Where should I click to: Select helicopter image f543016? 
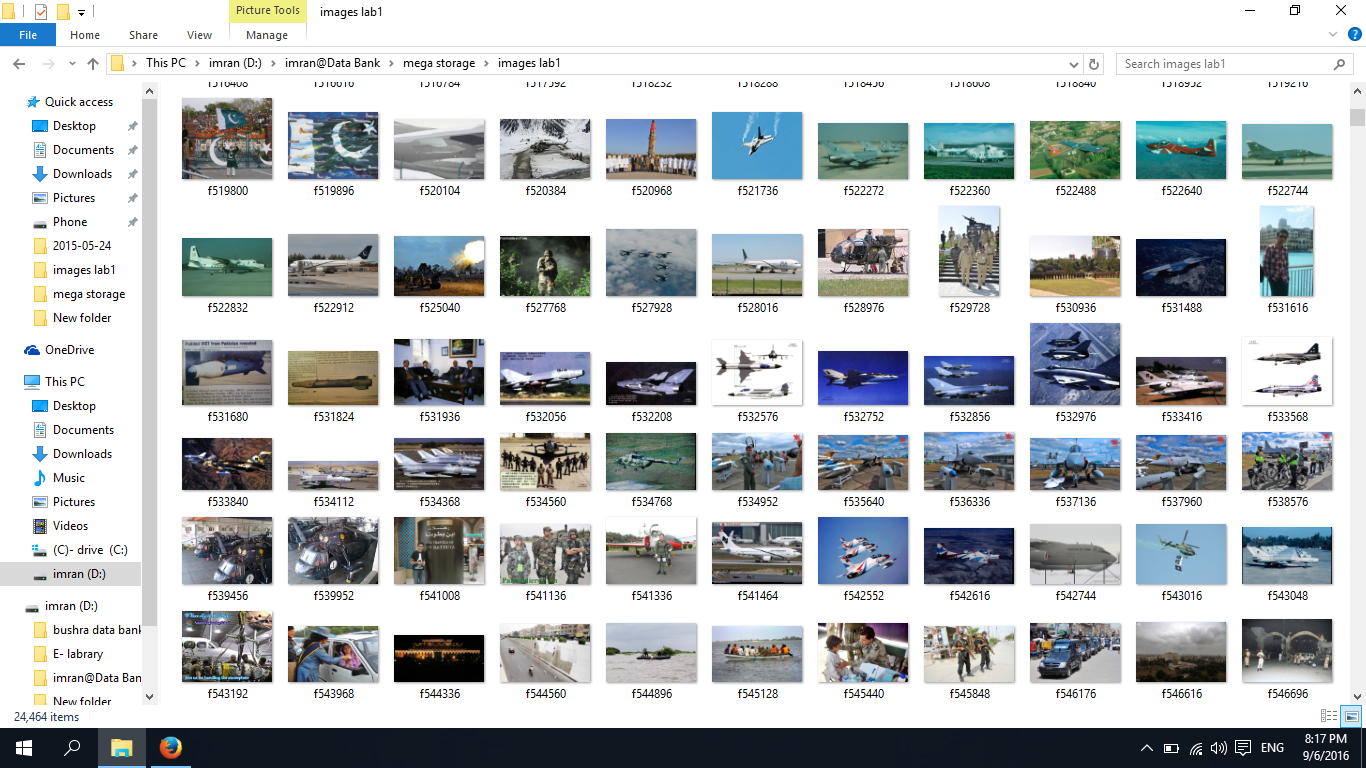coord(1181,553)
